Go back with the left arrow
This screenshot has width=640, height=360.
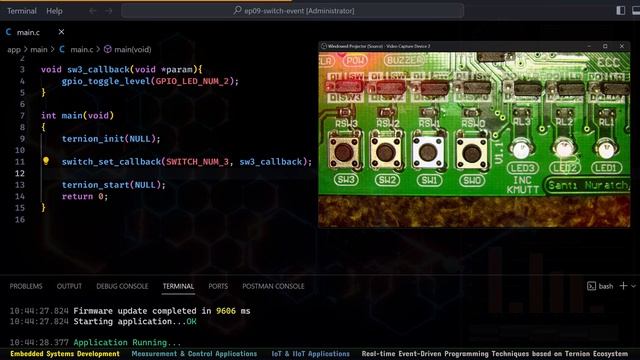(x=93, y=11)
